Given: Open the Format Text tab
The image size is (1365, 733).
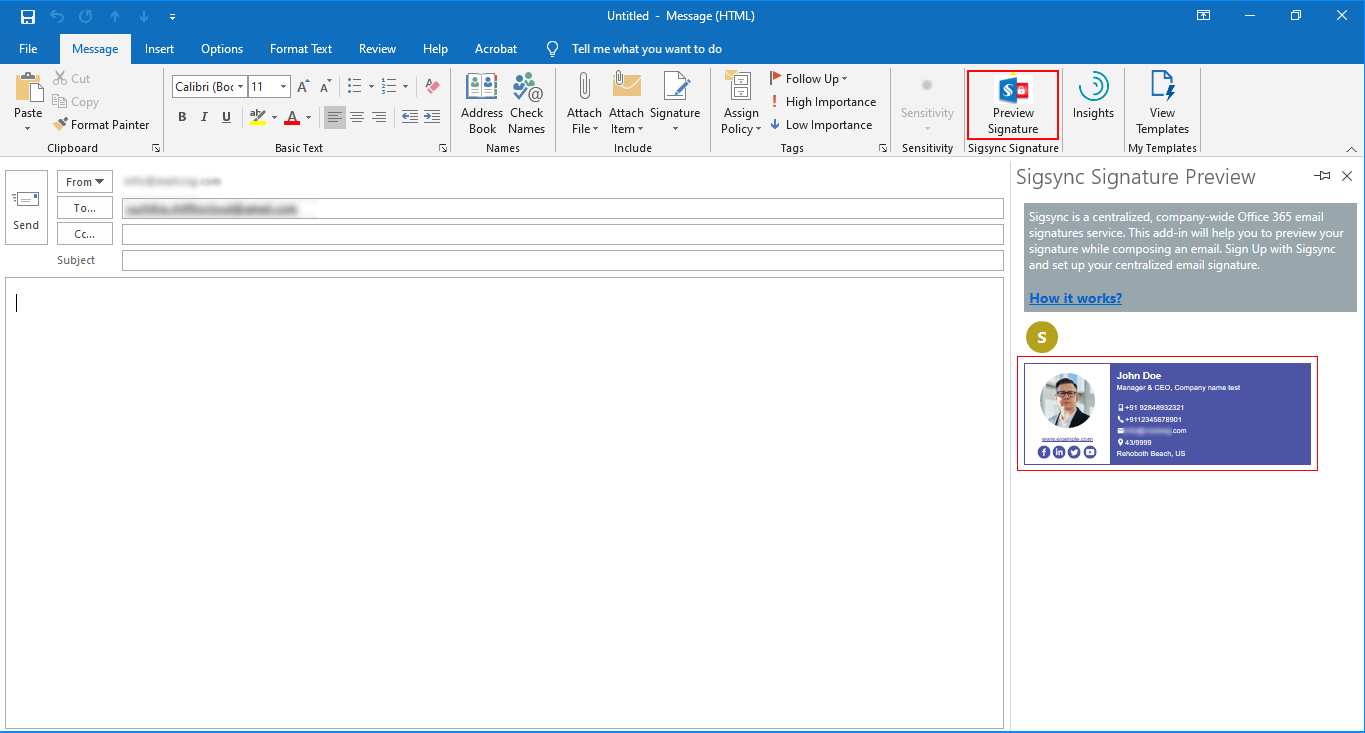Looking at the screenshot, I should coord(301,49).
